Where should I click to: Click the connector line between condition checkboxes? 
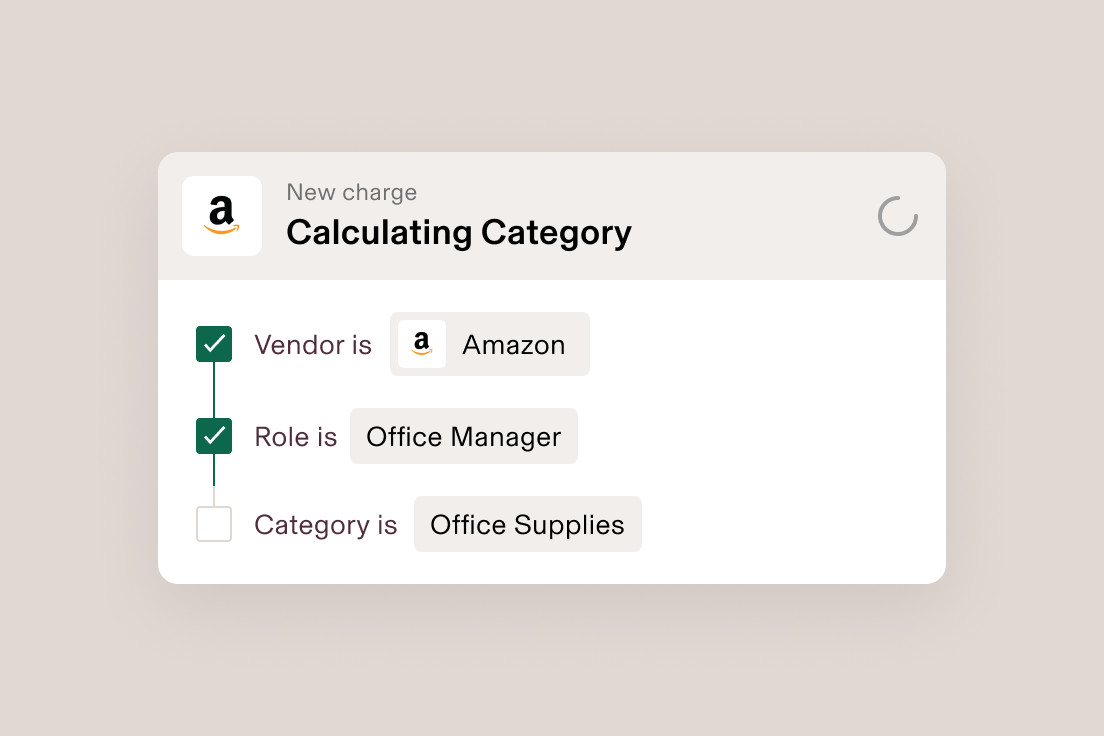(x=214, y=390)
